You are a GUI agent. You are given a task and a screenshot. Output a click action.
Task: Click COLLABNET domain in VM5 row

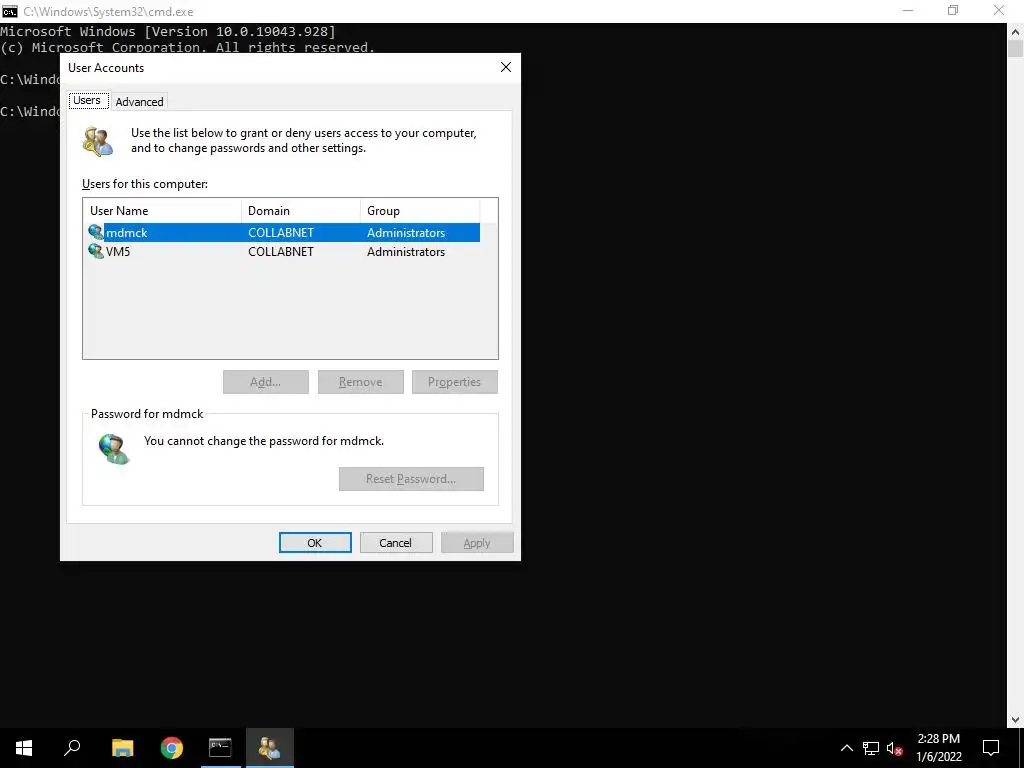click(281, 251)
